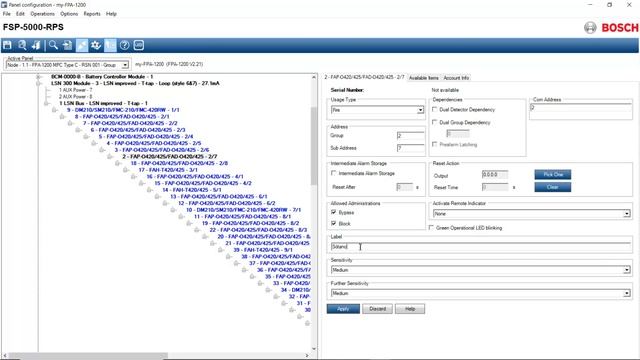The height and width of the screenshot is (360, 640).
Task: Enable Green Operational LED blinking
Action: [431, 228]
